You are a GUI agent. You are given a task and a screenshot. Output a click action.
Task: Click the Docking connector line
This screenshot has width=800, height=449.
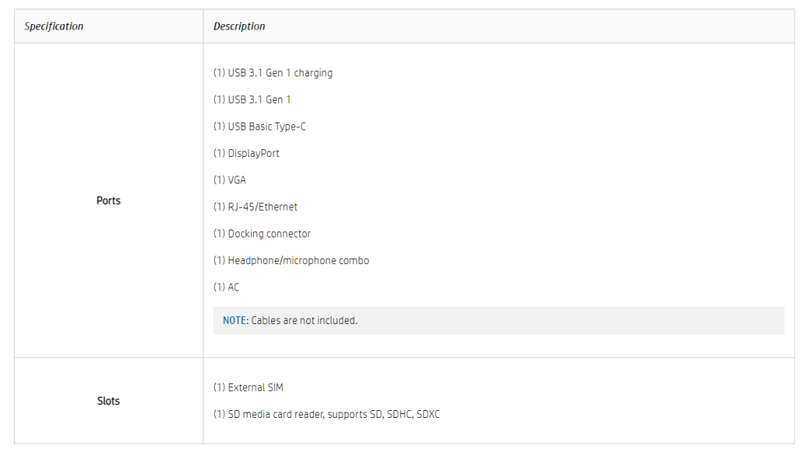pos(262,234)
